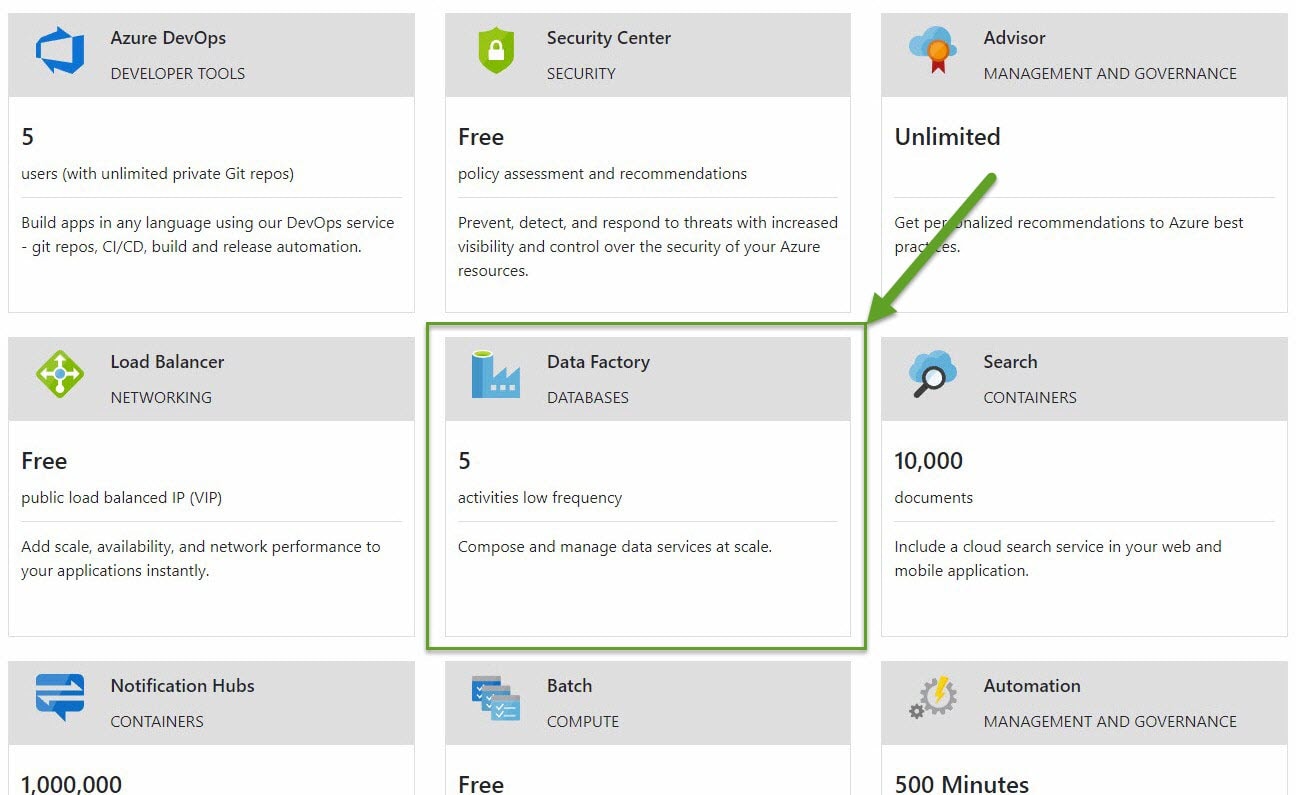Select the Data Factory heading
This screenshot has height=795, width=1296.
(598, 362)
